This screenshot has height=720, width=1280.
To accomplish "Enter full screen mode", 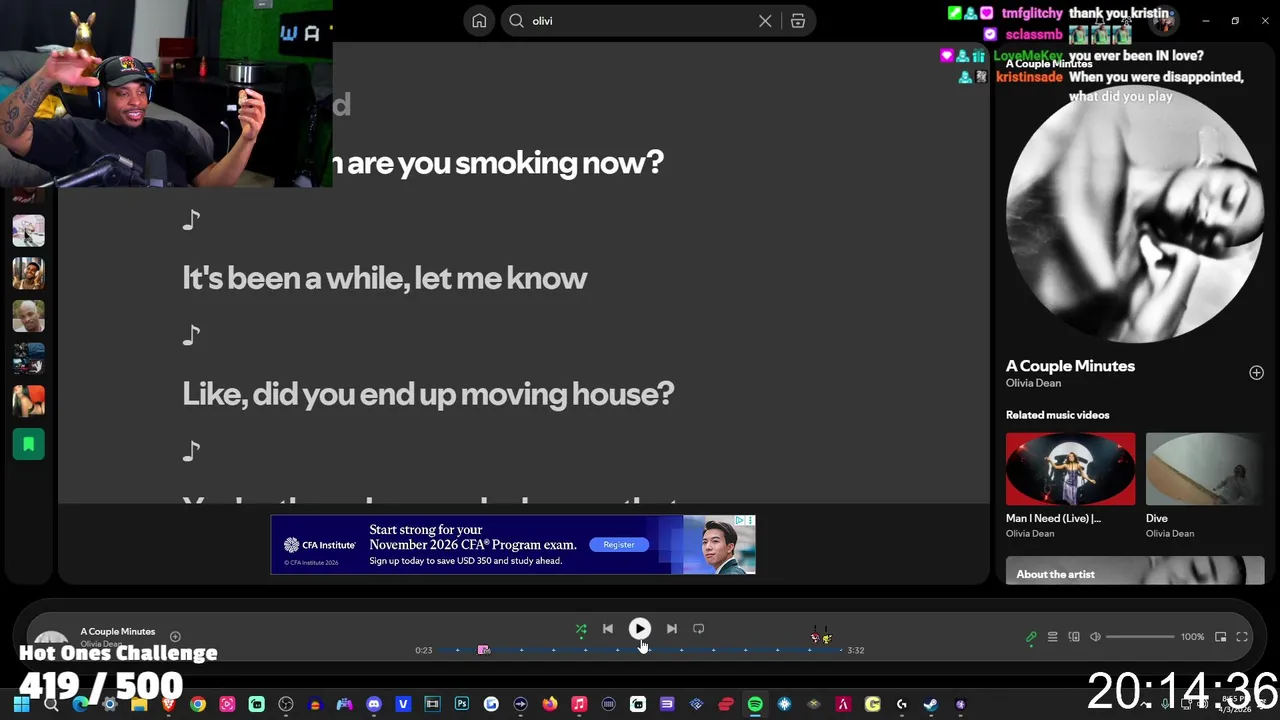I will tap(1242, 637).
